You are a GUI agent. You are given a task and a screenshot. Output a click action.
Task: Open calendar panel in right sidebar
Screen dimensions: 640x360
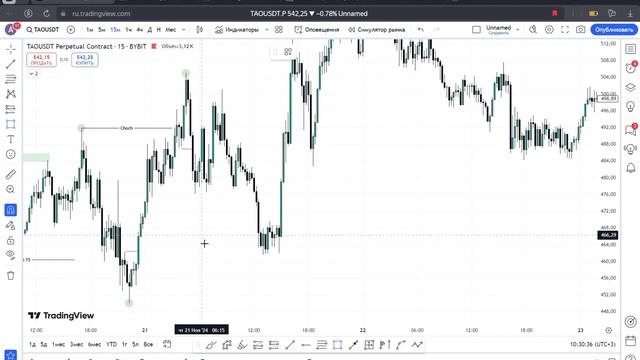coord(631,340)
